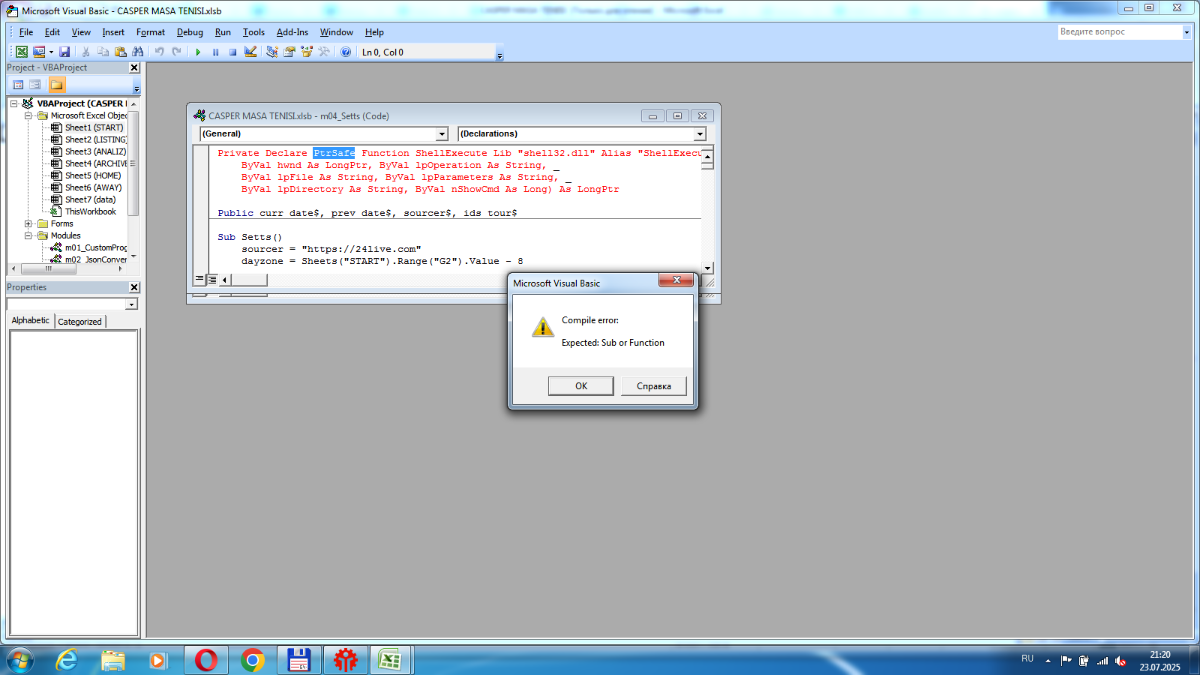Open the Object Browser toolbar icon
Viewport: 1200px width, 675px height.
point(306,52)
